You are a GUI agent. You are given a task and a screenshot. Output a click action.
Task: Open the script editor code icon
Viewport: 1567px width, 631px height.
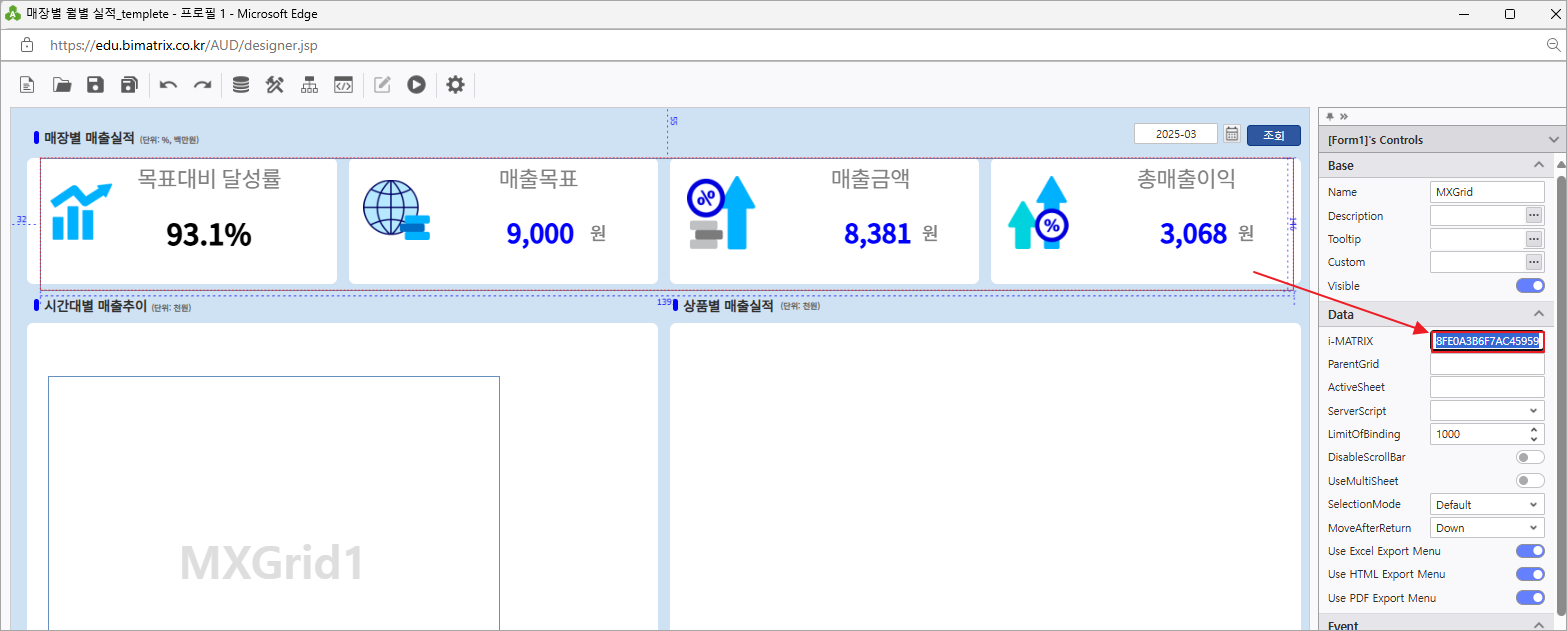tap(343, 85)
